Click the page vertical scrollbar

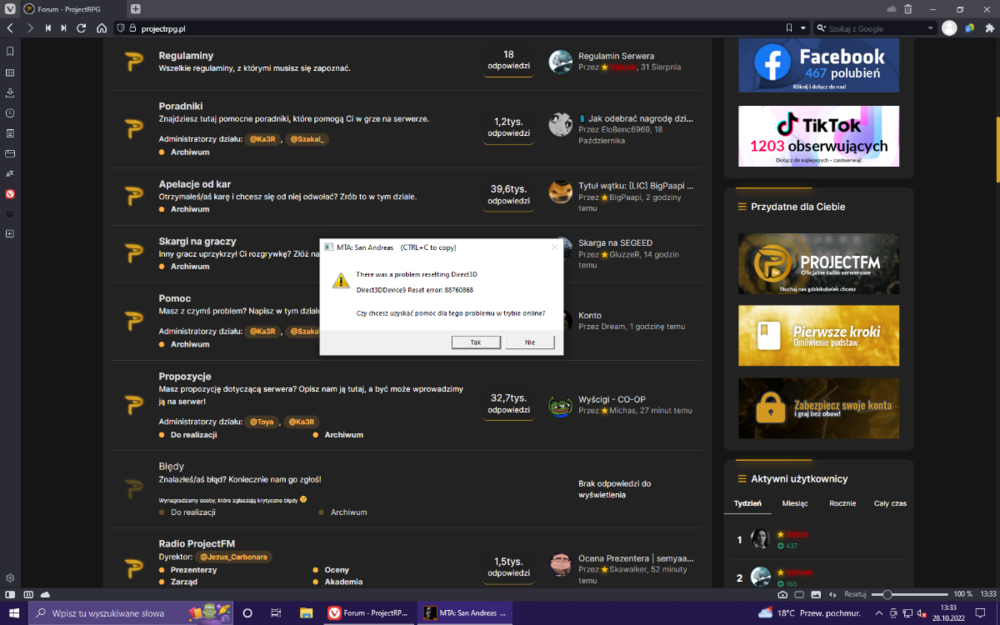[x=996, y=150]
